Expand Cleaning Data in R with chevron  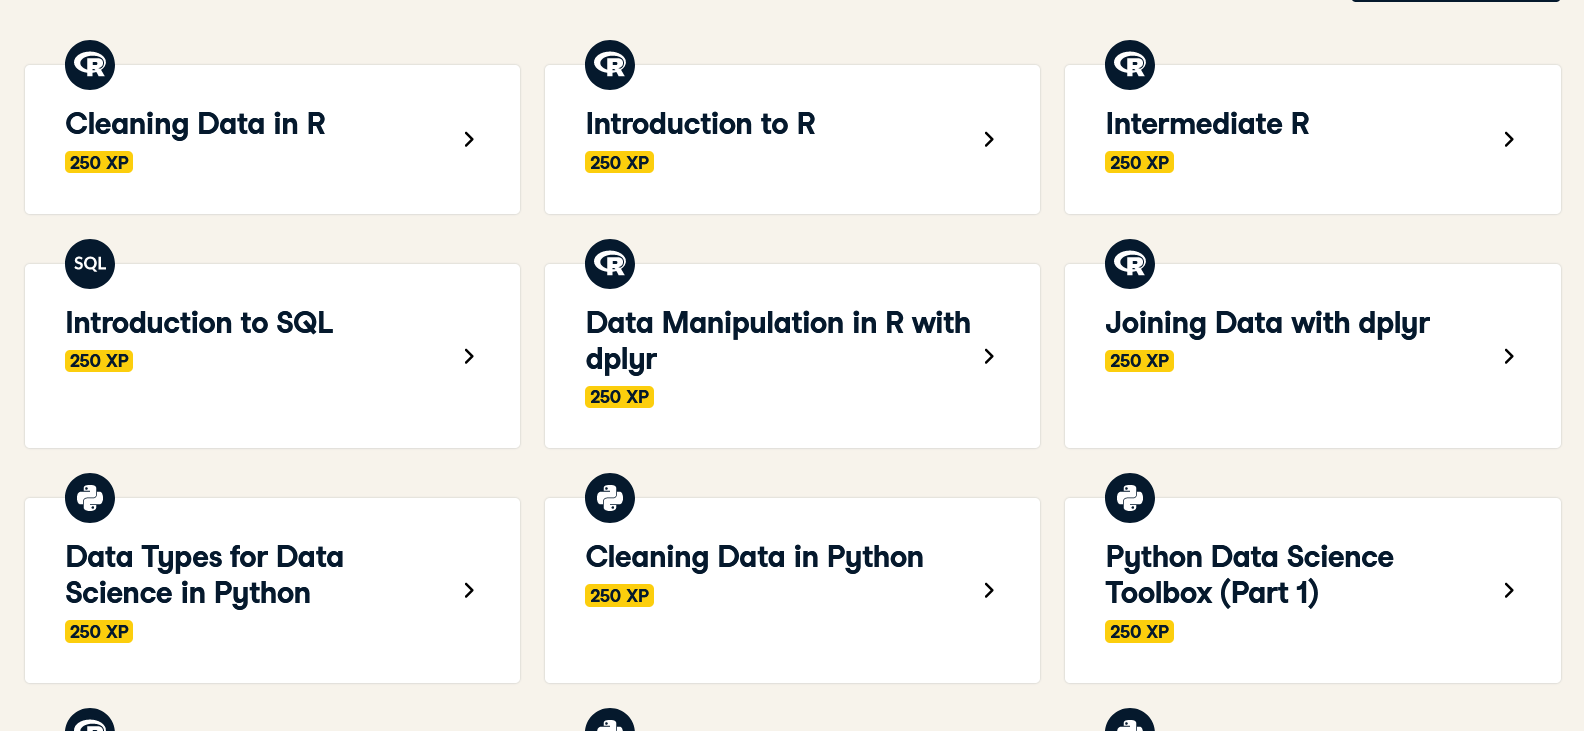(x=469, y=139)
